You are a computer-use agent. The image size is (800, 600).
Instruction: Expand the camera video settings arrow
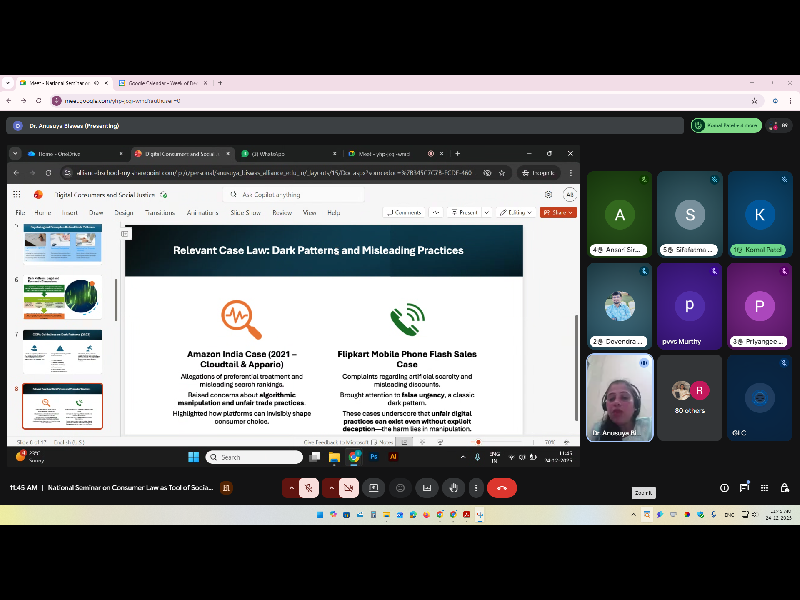(x=328, y=488)
